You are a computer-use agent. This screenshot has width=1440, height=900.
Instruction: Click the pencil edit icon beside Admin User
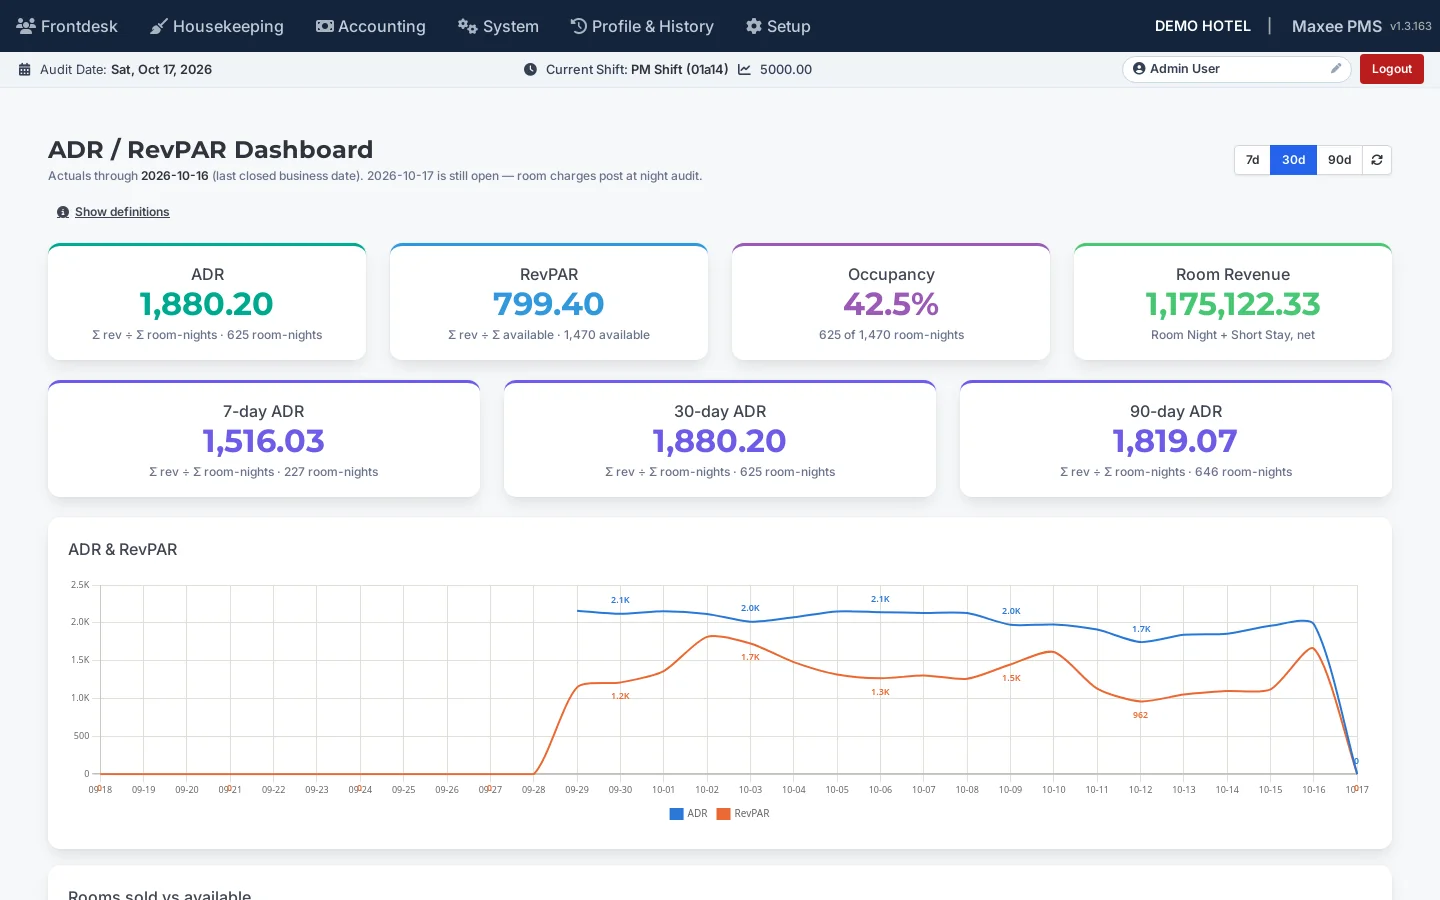pos(1336,68)
